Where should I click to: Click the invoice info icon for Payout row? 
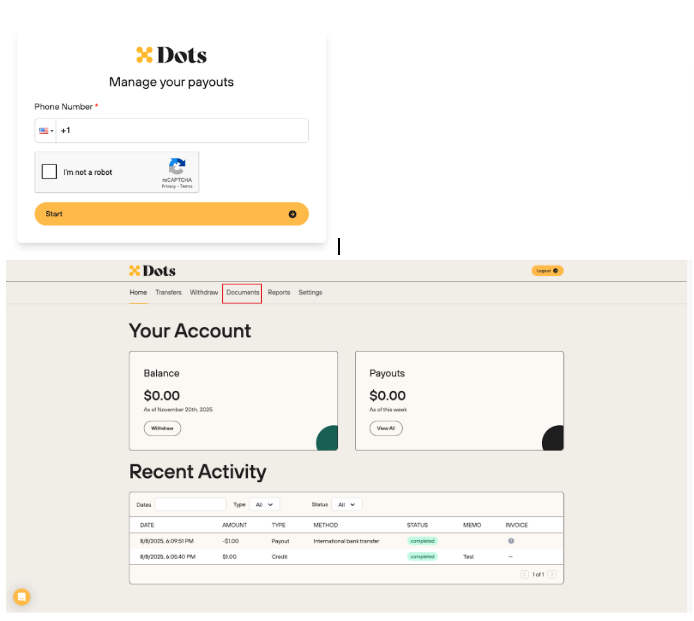[511, 541]
